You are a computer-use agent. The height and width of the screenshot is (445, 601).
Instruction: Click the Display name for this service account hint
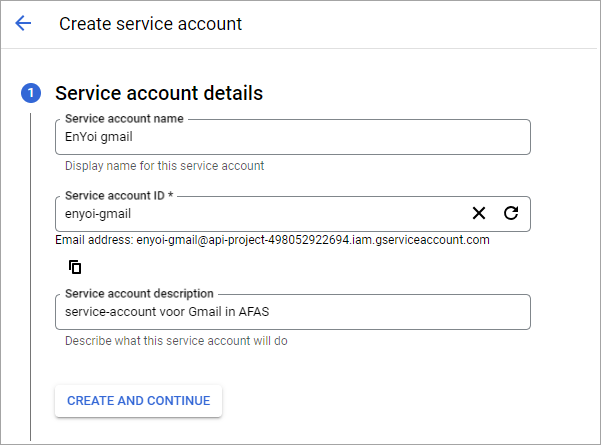(x=164, y=166)
